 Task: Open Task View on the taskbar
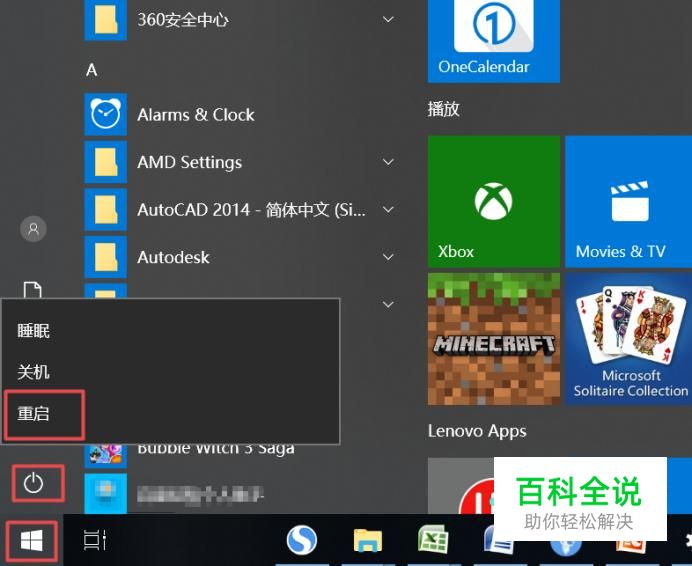tap(95, 540)
